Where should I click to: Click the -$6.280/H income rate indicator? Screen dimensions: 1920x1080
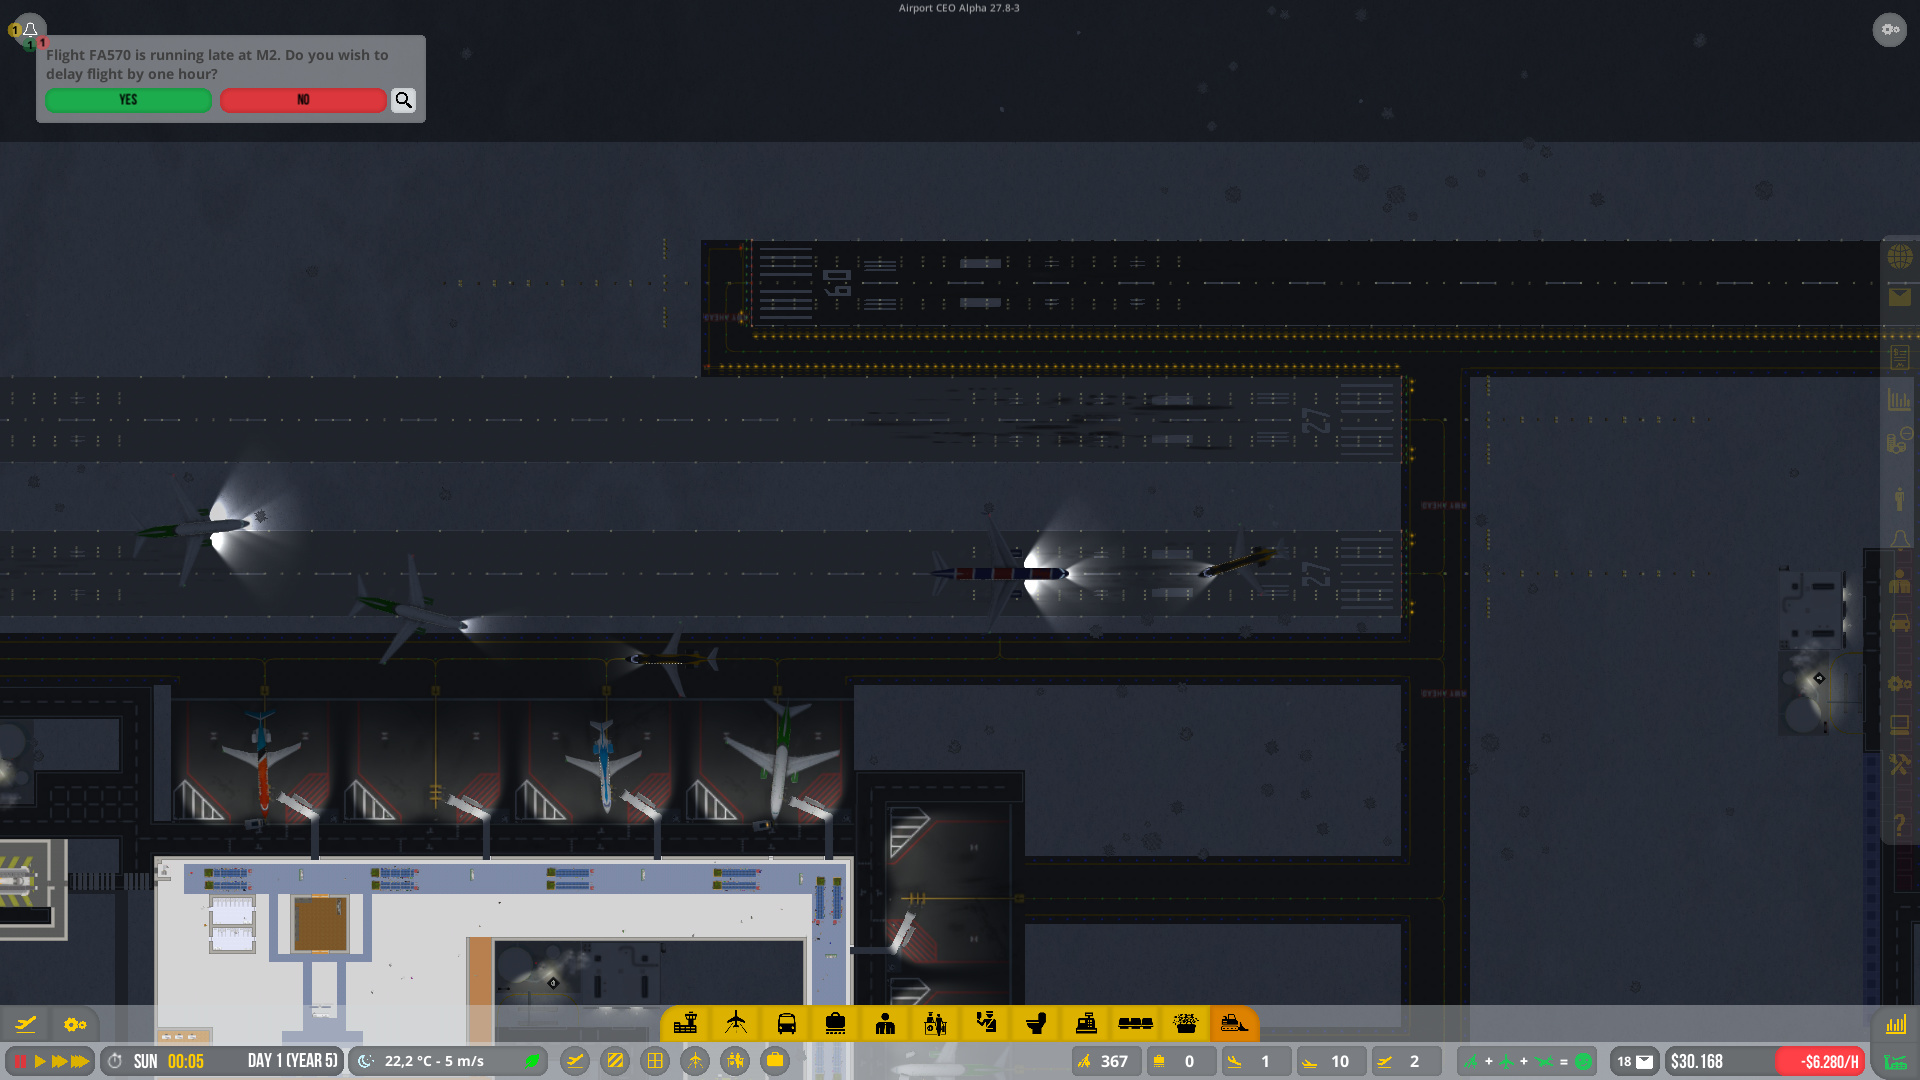[x=1821, y=1061]
